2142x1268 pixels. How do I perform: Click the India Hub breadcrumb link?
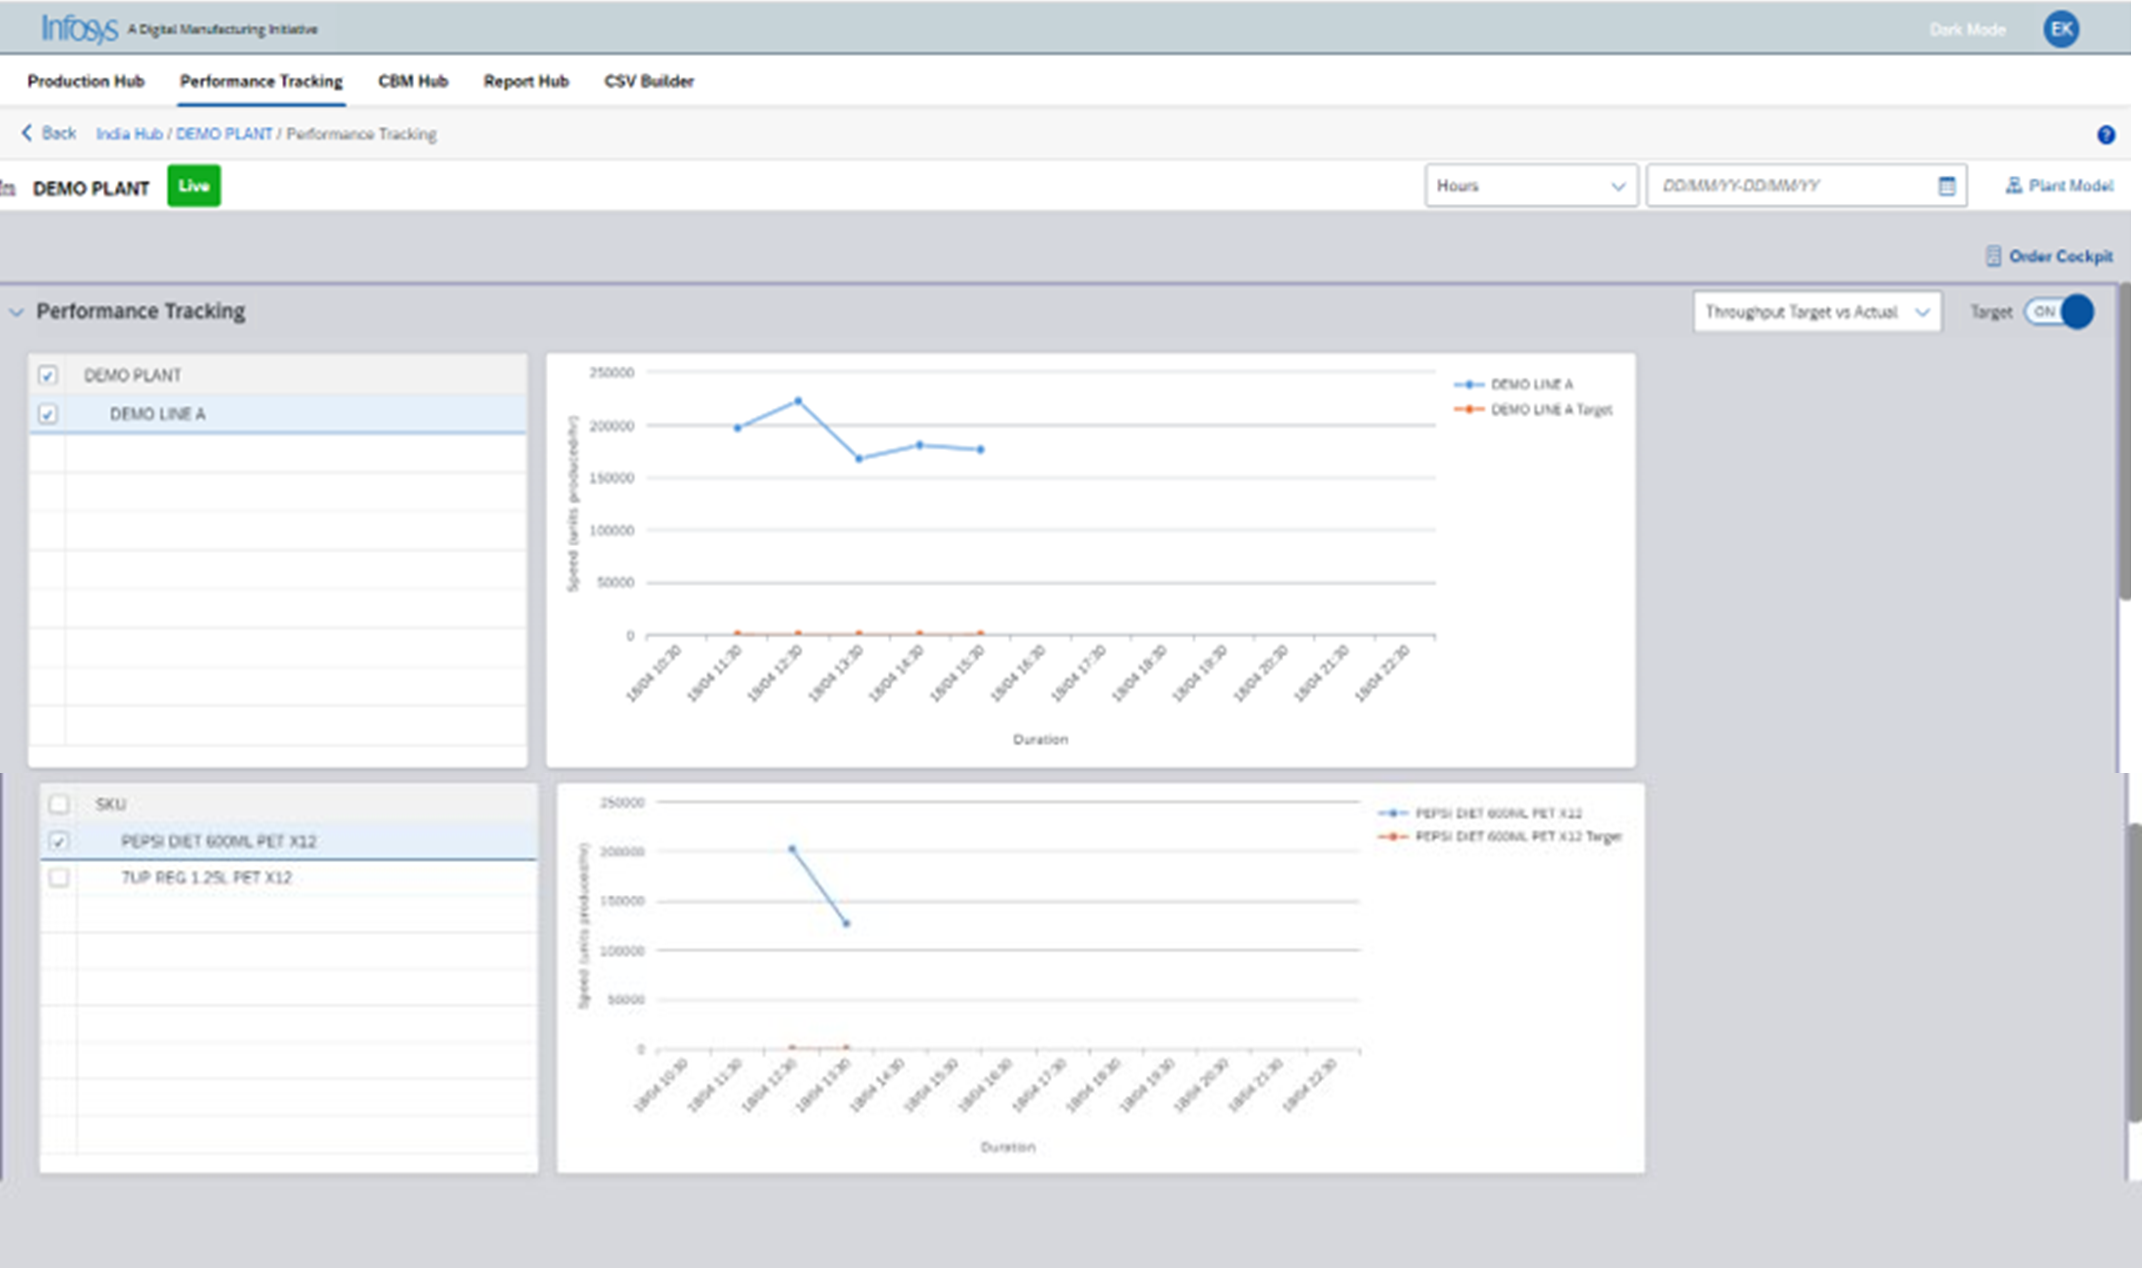coord(128,134)
